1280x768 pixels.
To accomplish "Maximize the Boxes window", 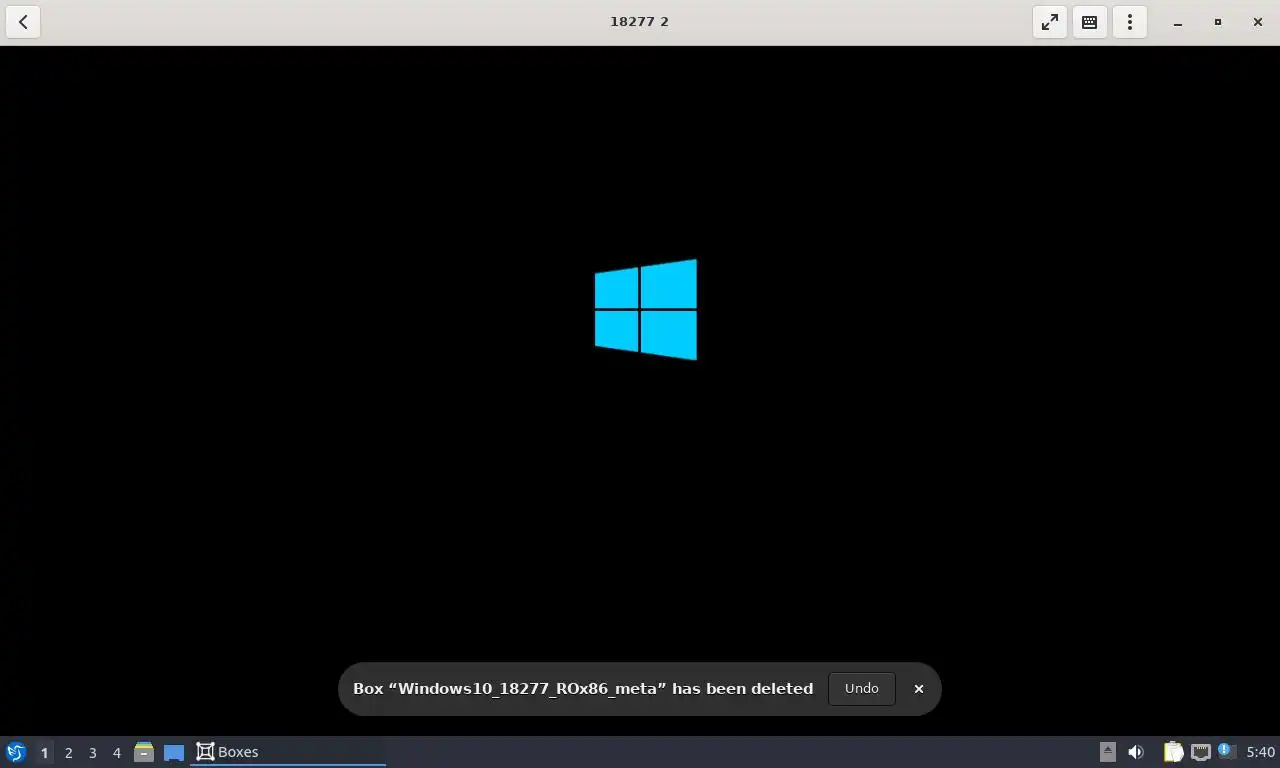I will (x=1218, y=22).
